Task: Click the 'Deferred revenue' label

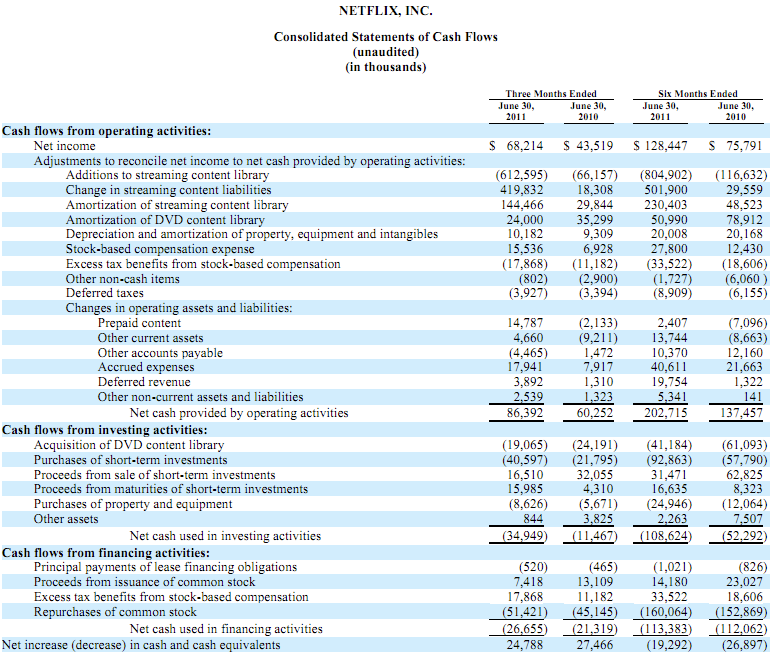Action: 144,382
